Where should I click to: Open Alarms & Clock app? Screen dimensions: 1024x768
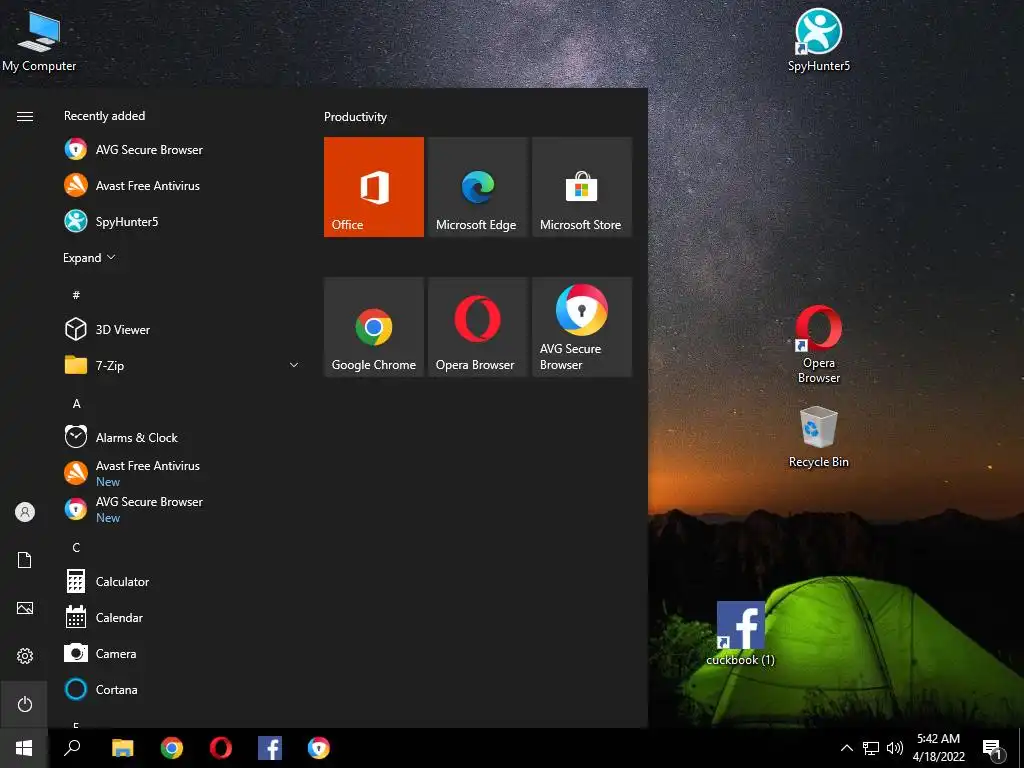point(183,438)
